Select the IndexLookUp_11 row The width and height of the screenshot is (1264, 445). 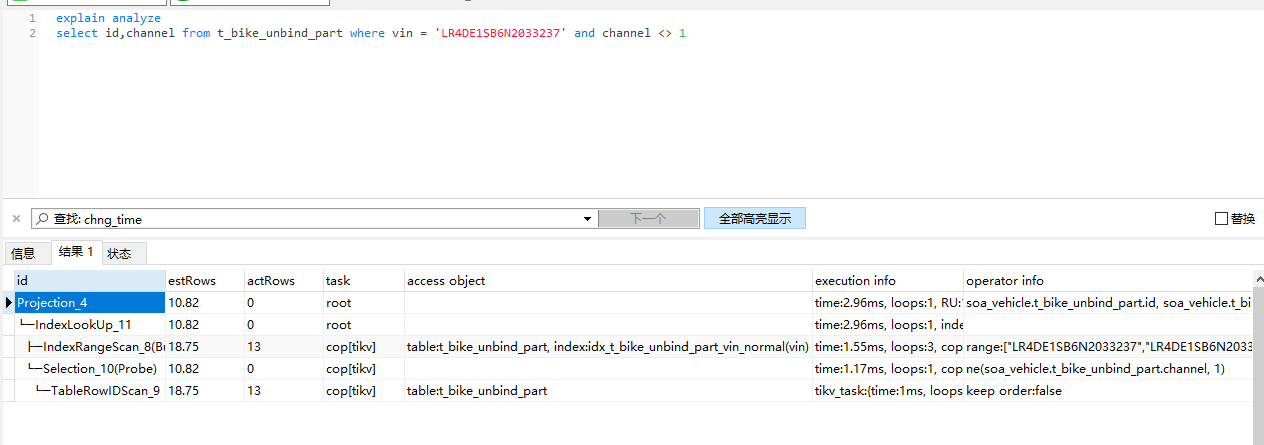(x=83, y=324)
